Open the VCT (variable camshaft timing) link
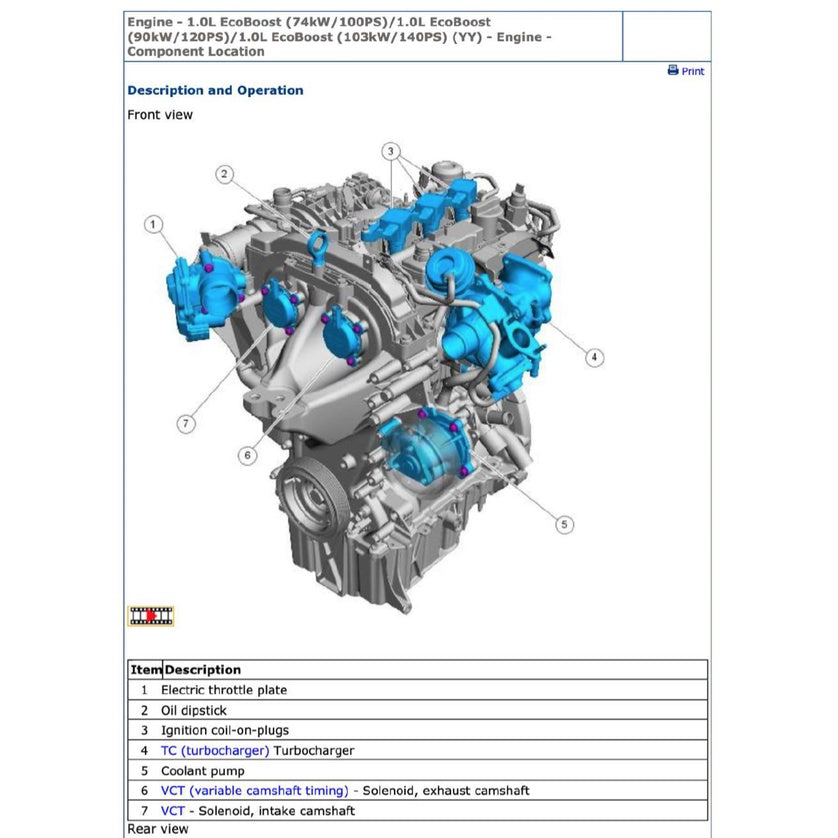This screenshot has width=838, height=838. tap(254, 790)
